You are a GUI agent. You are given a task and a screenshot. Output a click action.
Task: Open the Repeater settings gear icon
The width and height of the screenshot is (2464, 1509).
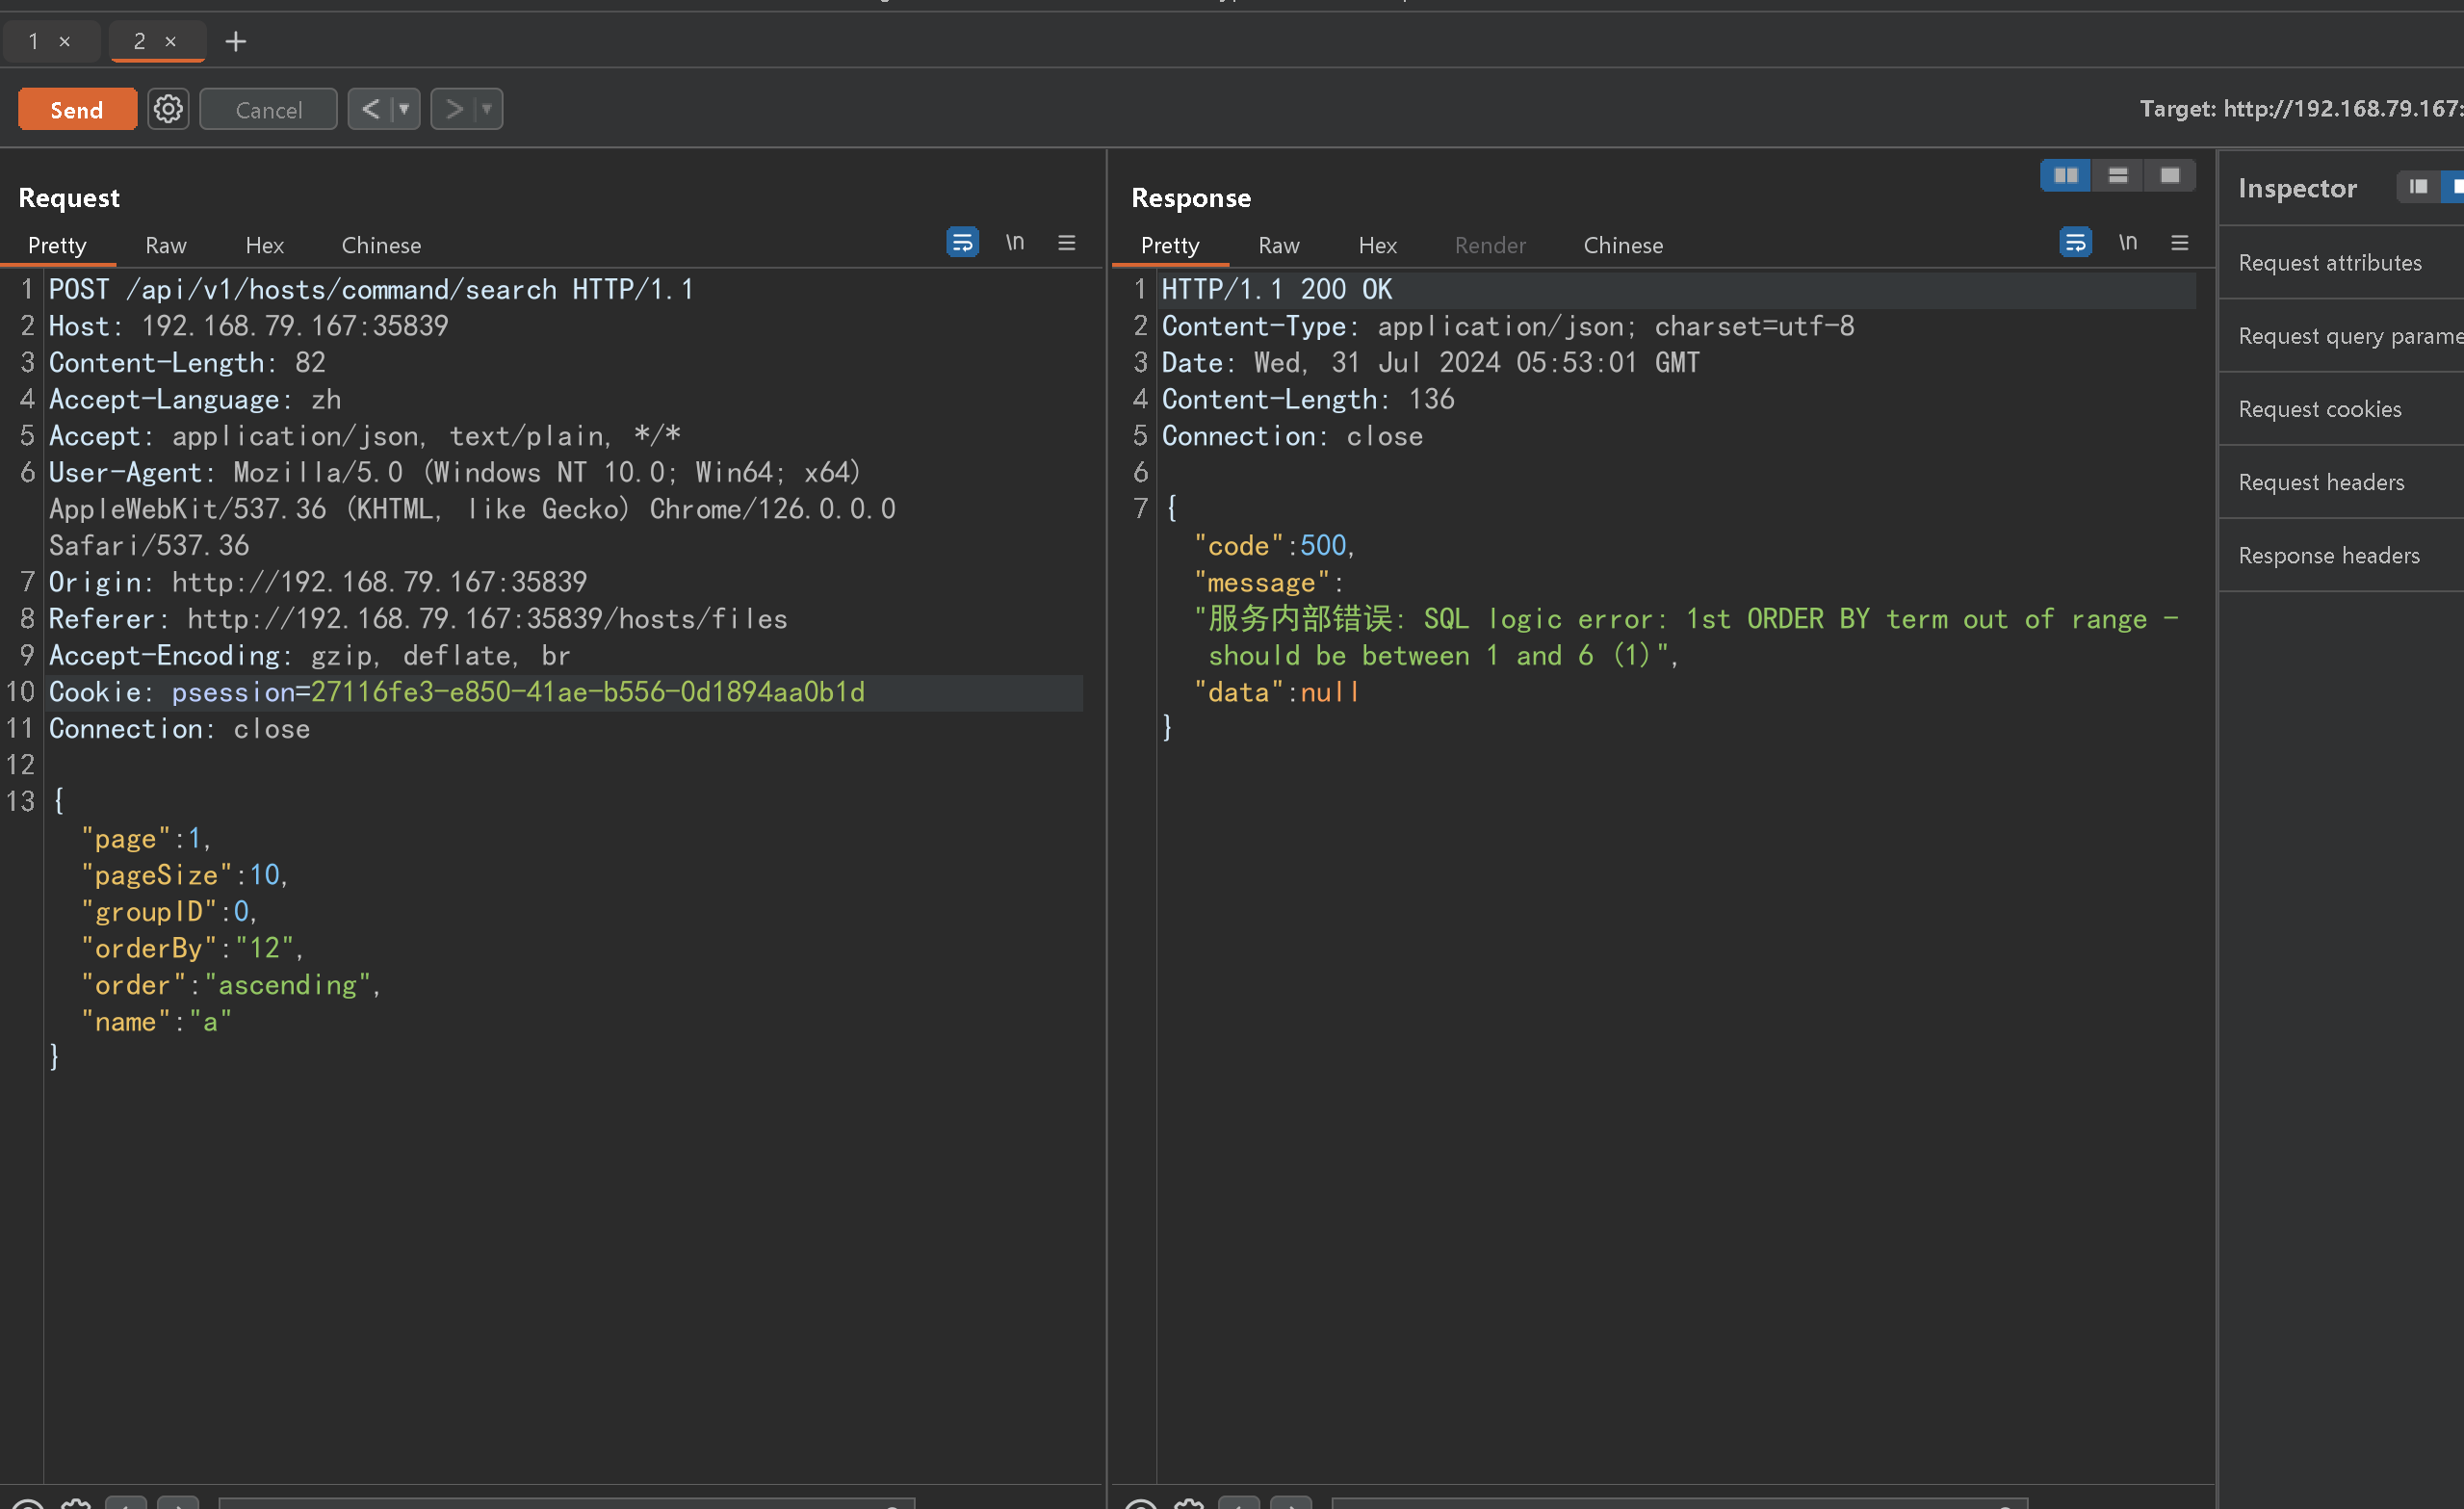point(168,109)
